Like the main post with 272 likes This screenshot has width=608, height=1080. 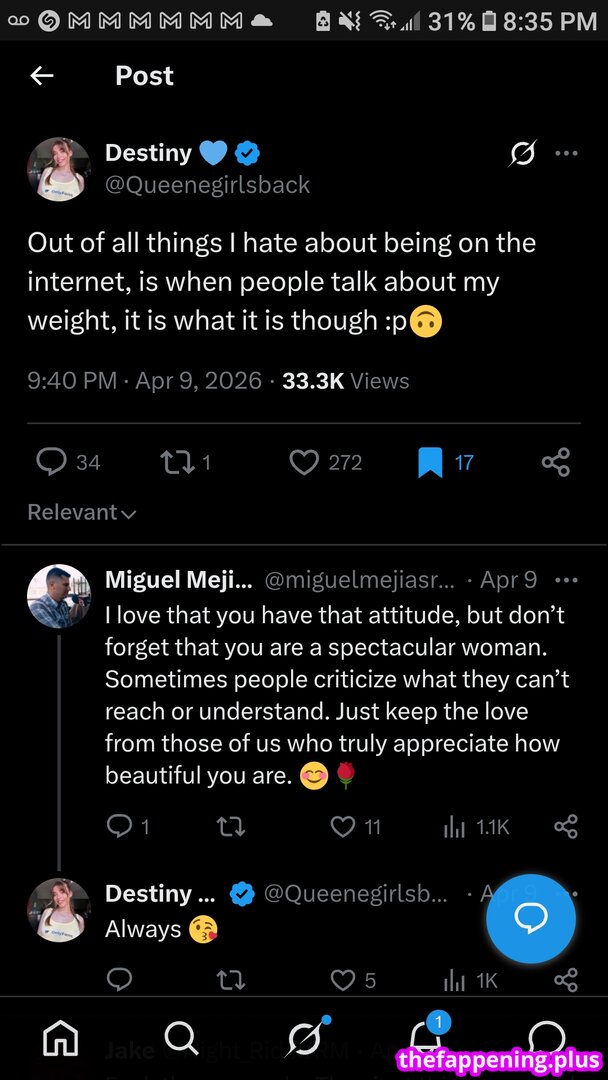[x=304, y=462]
